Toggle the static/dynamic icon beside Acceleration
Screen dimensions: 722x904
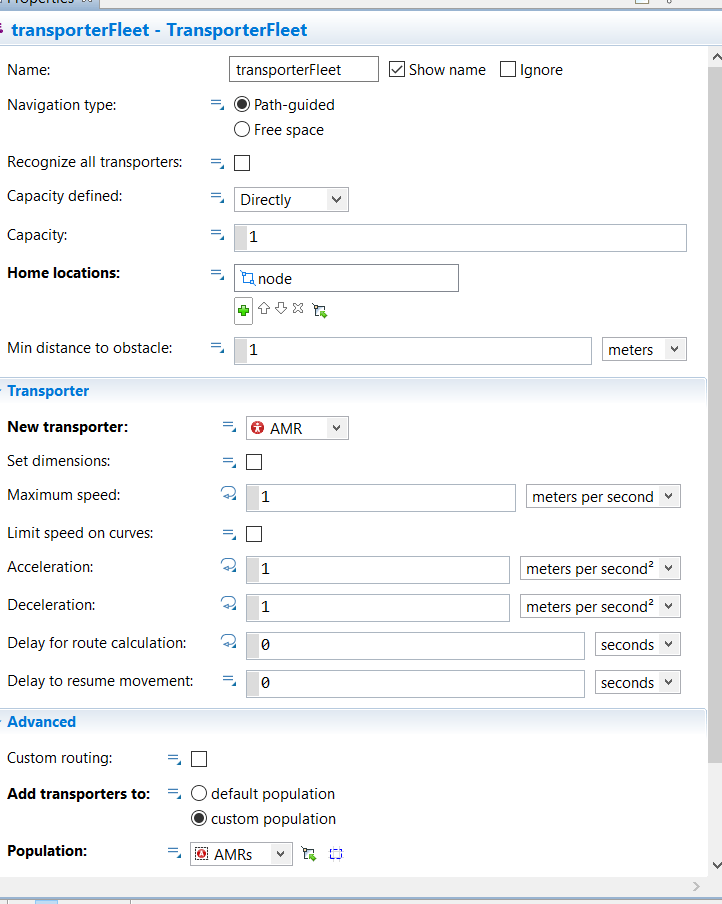(229, 567)
